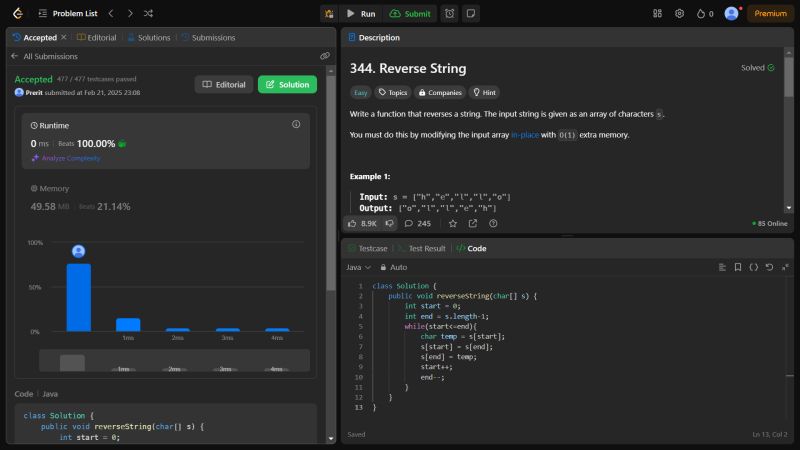Reset code with the undo arrow icon

[x=770, y=267]
